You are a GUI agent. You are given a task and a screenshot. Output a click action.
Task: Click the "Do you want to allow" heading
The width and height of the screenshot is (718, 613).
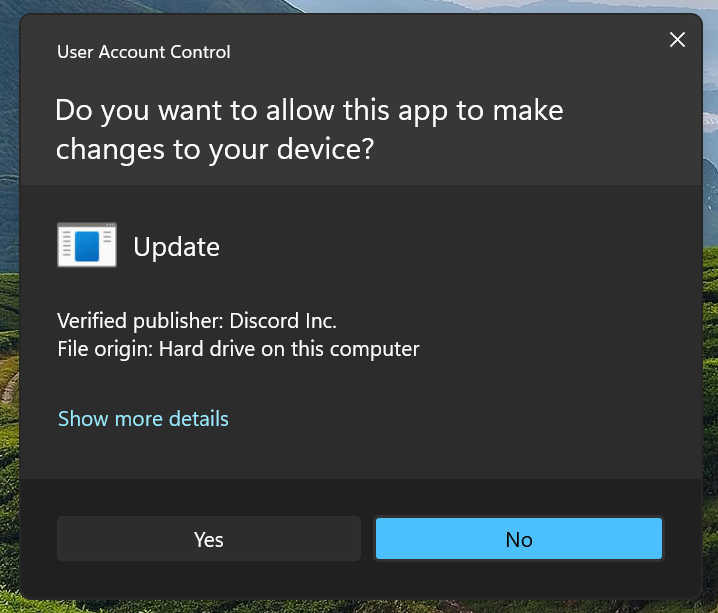[309, 130]
